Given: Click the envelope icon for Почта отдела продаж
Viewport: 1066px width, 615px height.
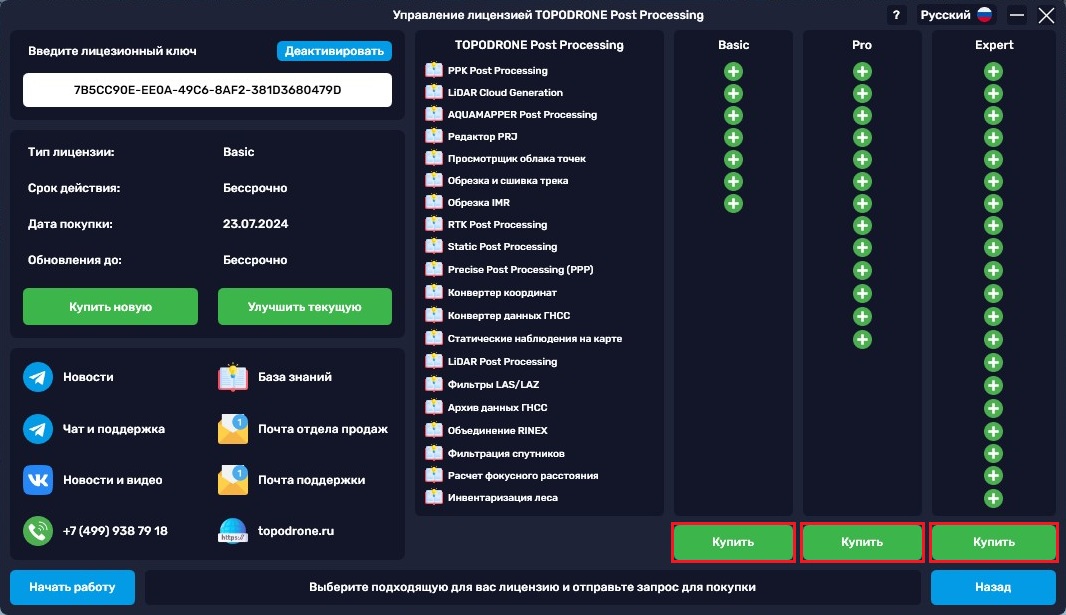Looking at the screenshot, I should (233, 429).
